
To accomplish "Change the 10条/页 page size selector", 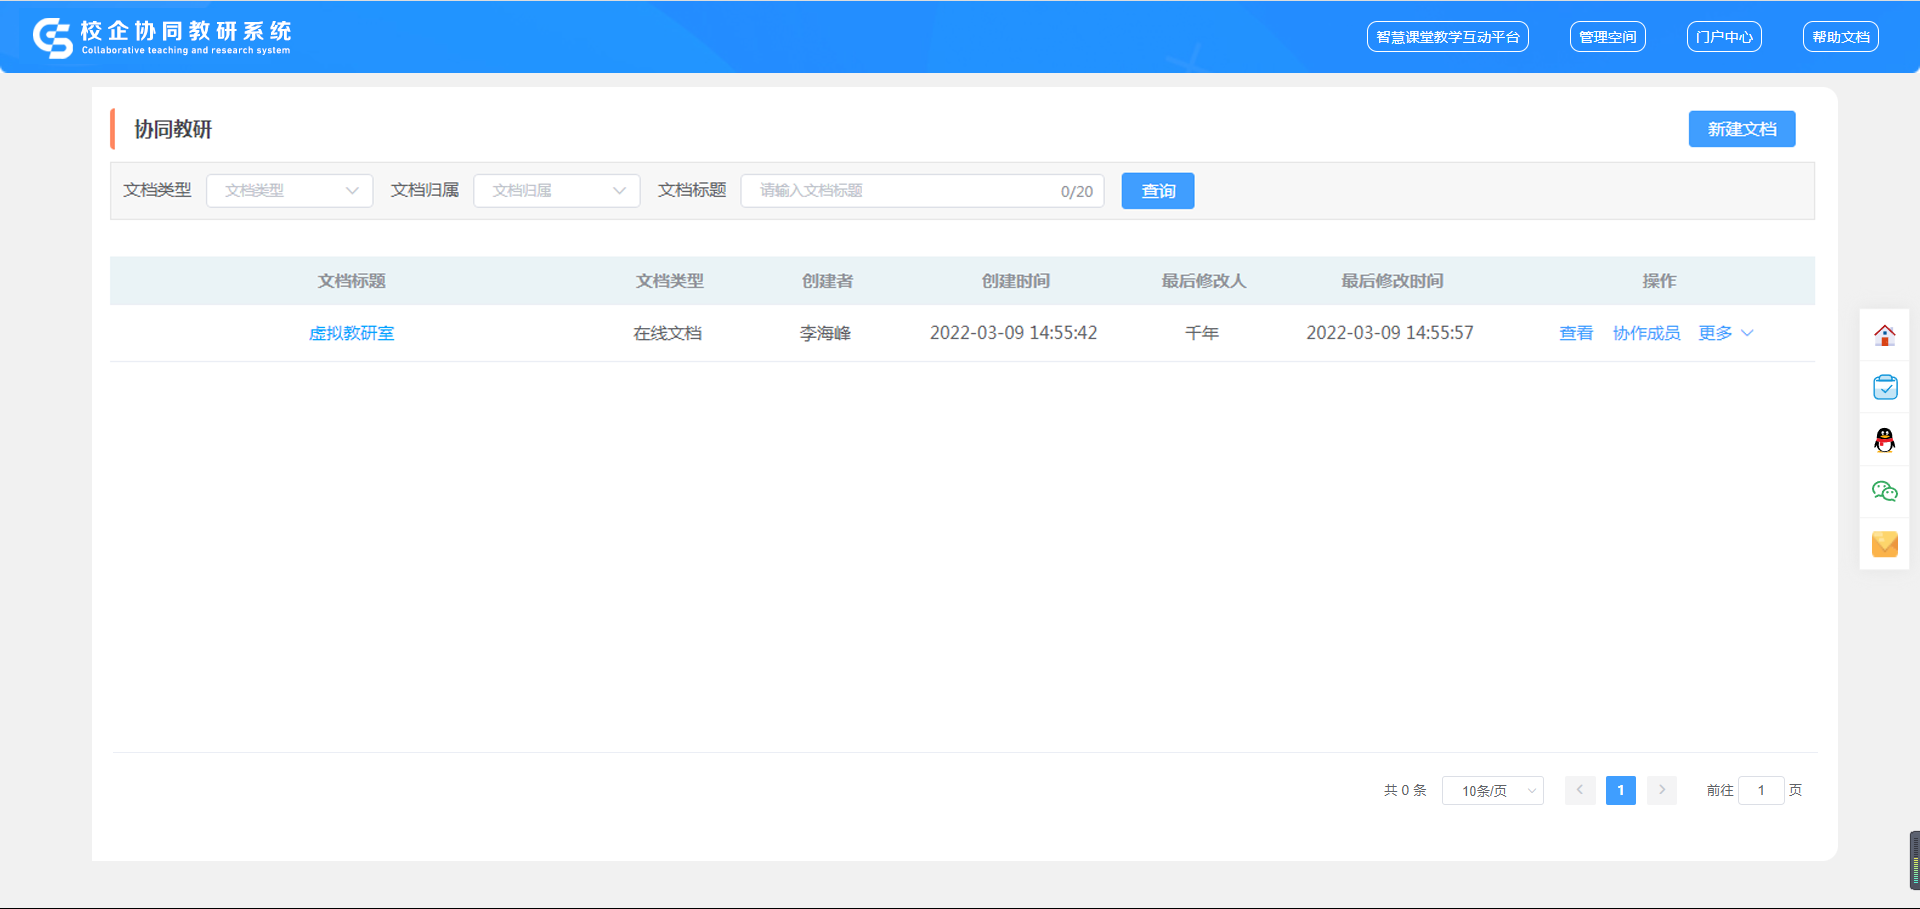I will (x=1493, y=791).
